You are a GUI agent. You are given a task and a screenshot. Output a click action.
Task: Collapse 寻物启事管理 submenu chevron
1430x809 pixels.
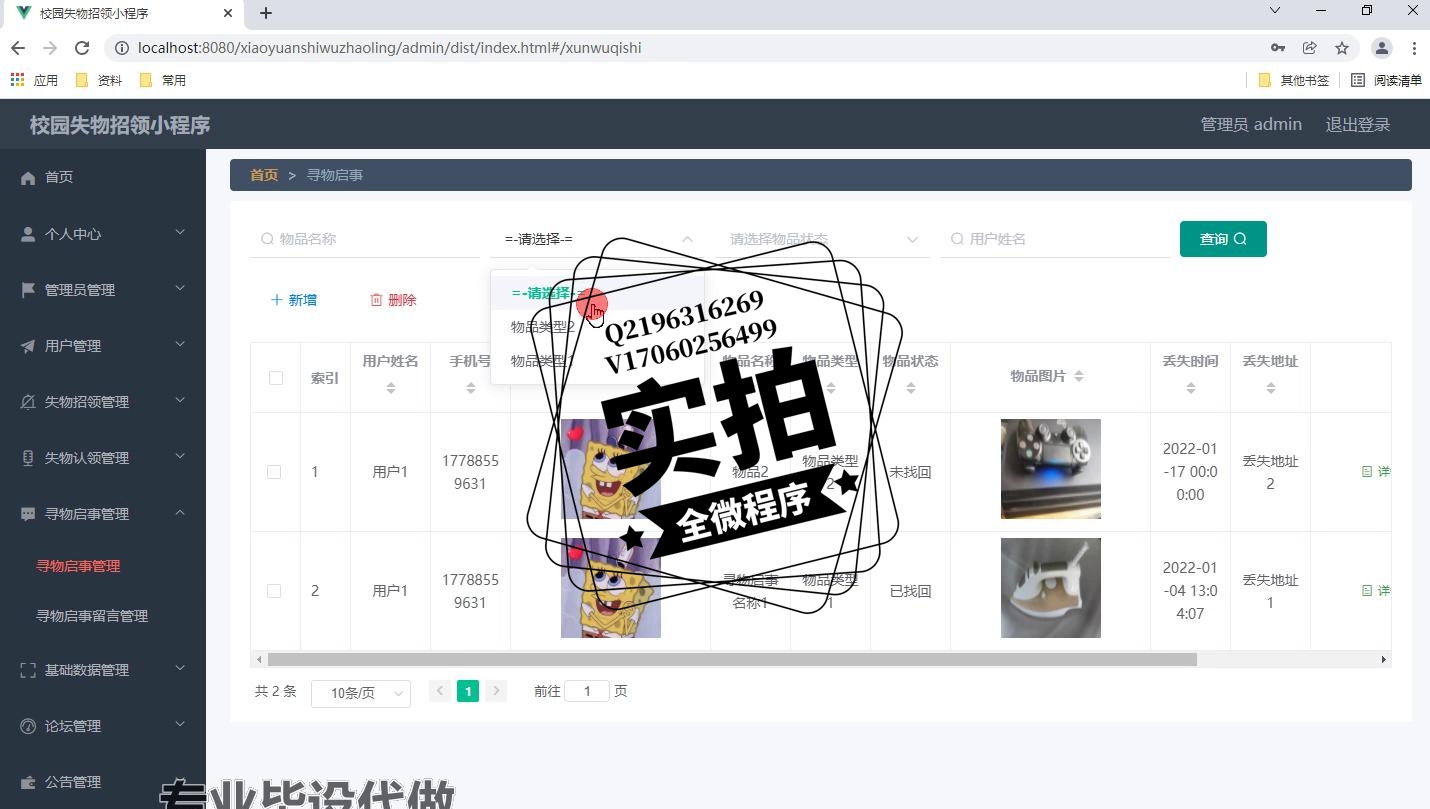(180, 513)
